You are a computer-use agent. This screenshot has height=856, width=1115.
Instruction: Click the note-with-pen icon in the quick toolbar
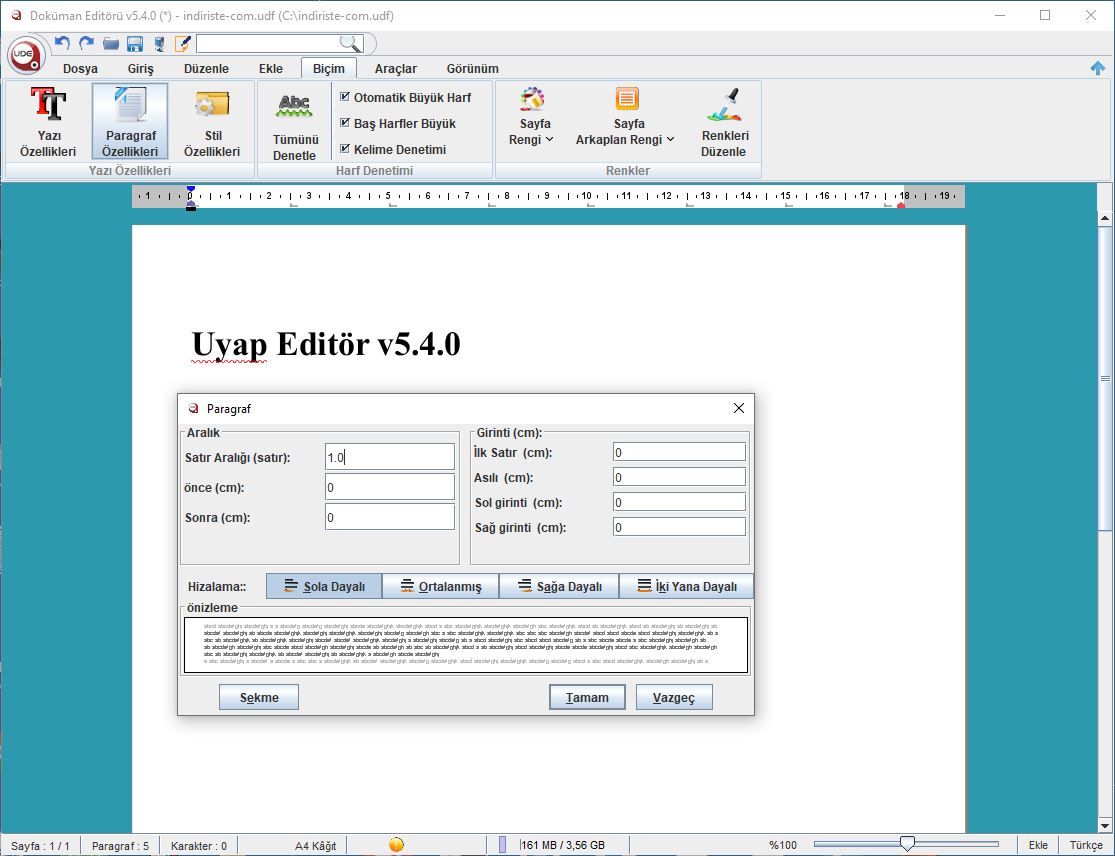183,43
